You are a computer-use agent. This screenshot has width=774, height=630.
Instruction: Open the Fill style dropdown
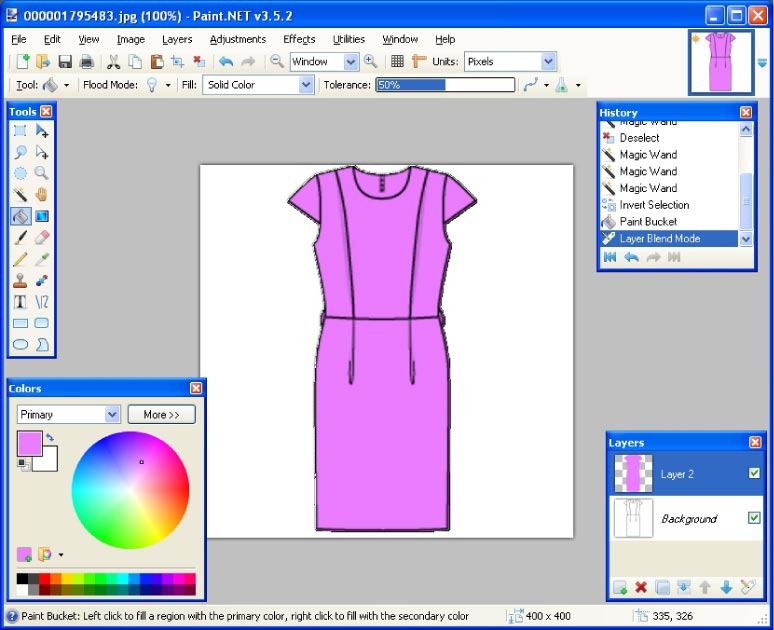tap(307, 85)
